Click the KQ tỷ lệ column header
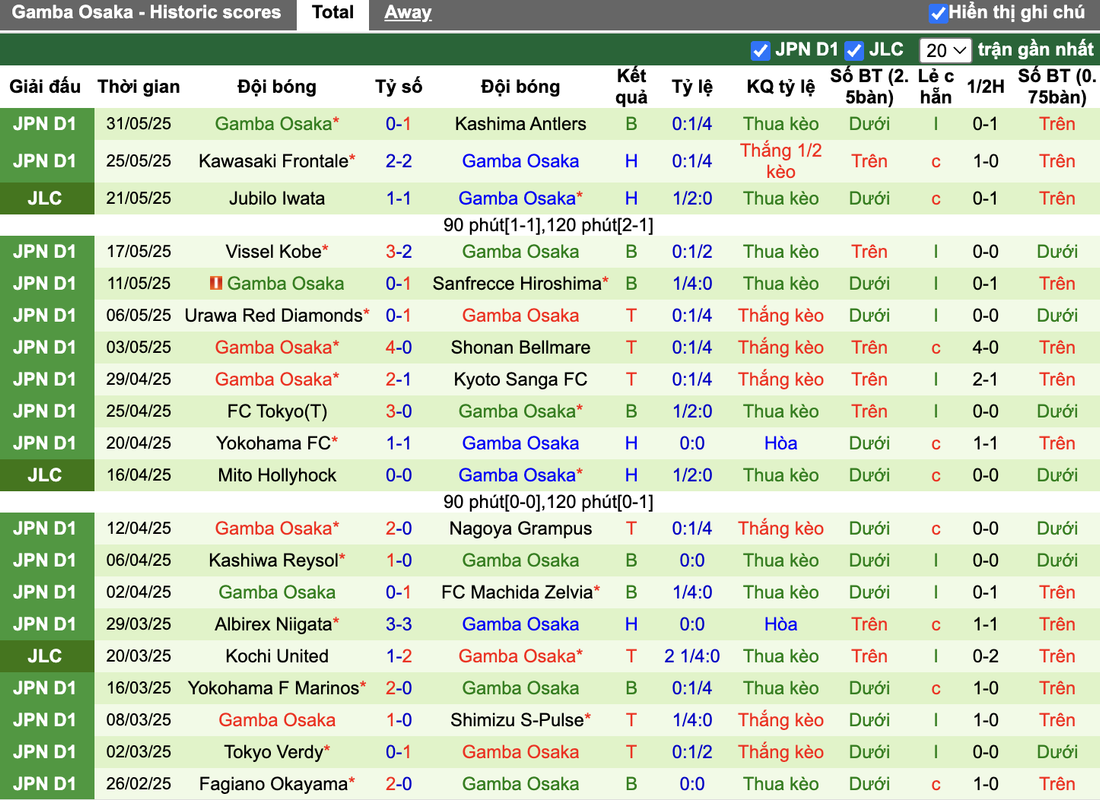1100x800 pixels. coord(780,86)
